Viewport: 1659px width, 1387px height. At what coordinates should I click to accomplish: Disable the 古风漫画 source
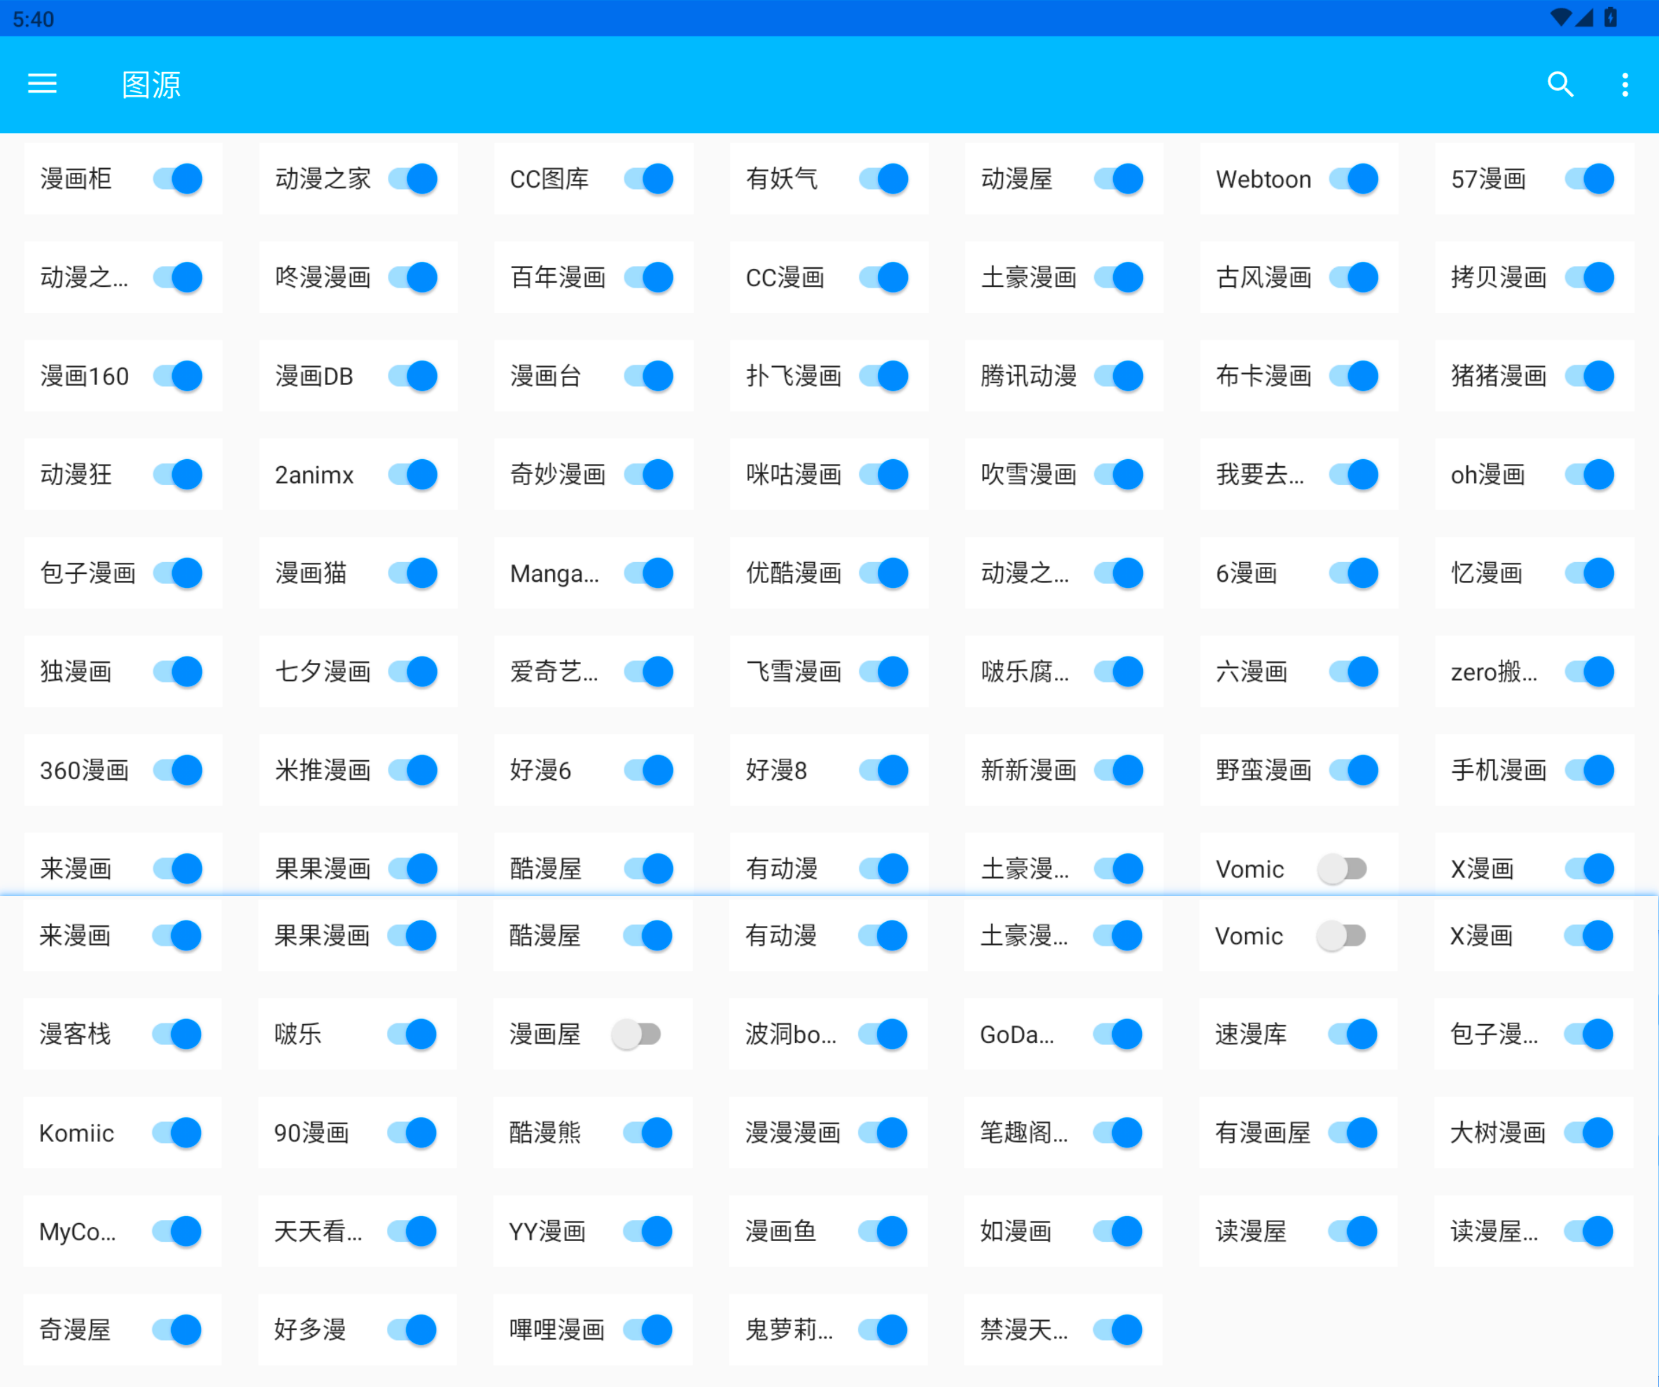[1353, 277]
